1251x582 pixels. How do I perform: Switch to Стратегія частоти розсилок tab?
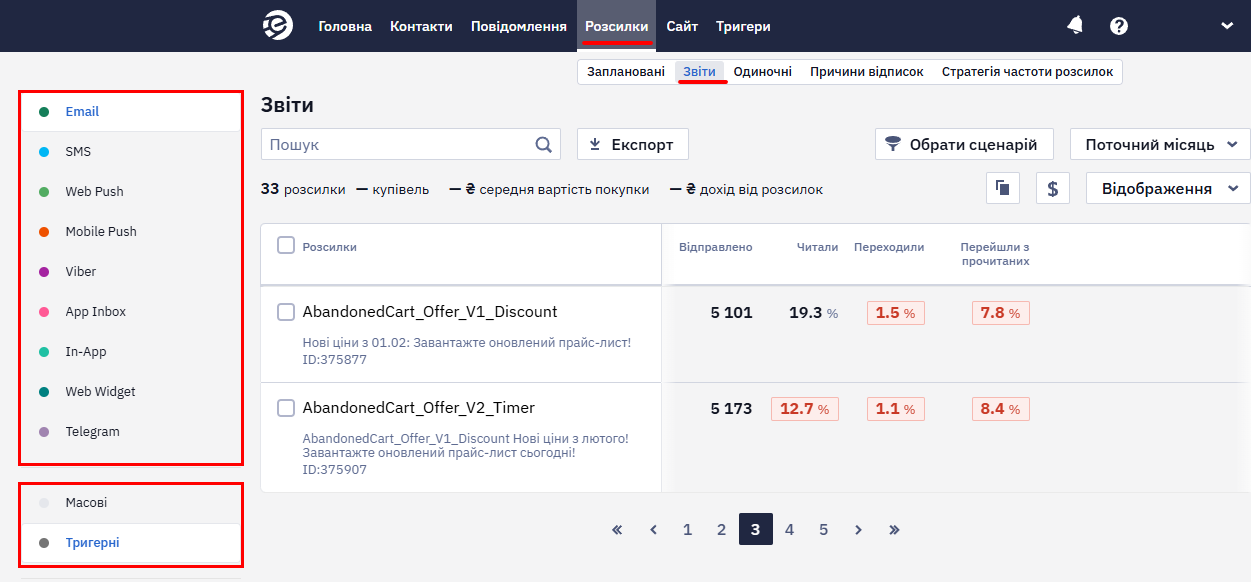(1027, 72)
